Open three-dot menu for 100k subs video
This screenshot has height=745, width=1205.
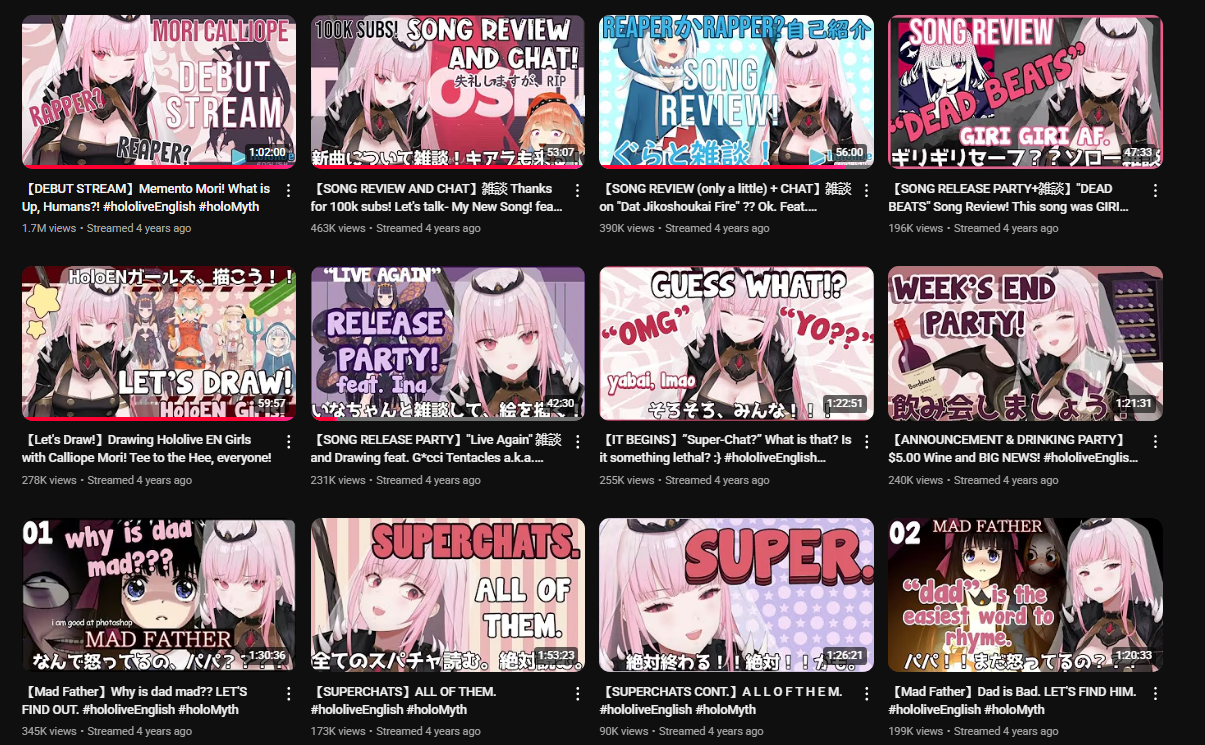click(x=577, y=190)
